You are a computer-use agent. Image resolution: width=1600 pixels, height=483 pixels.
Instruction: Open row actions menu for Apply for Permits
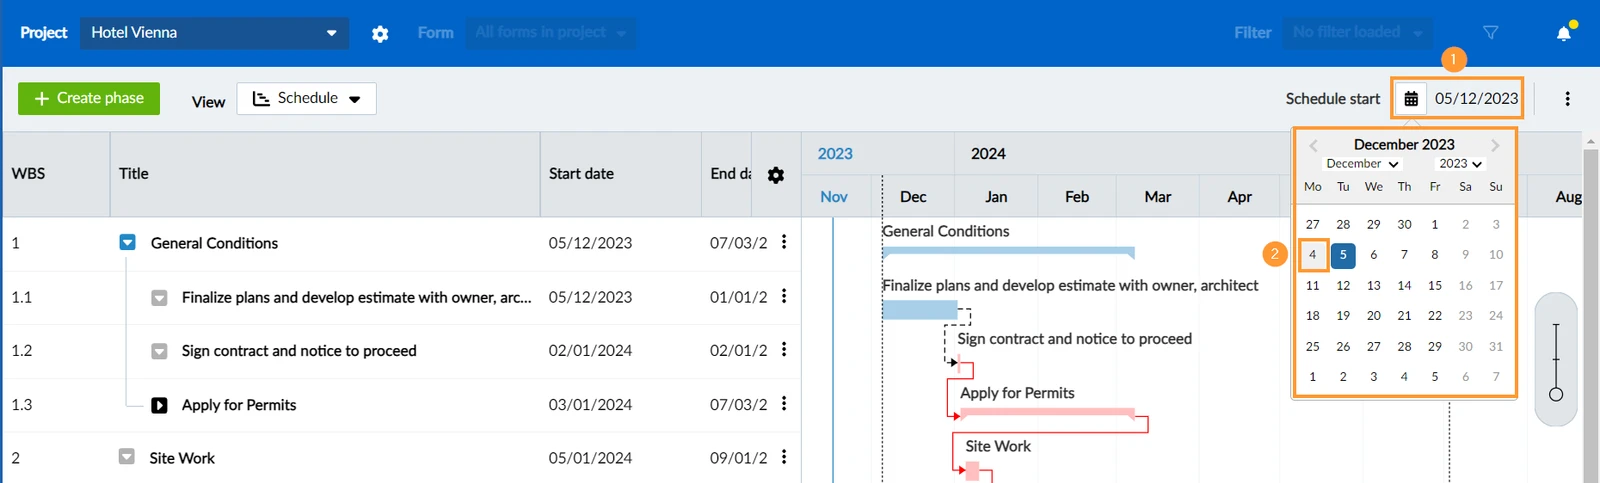point(784,404)
